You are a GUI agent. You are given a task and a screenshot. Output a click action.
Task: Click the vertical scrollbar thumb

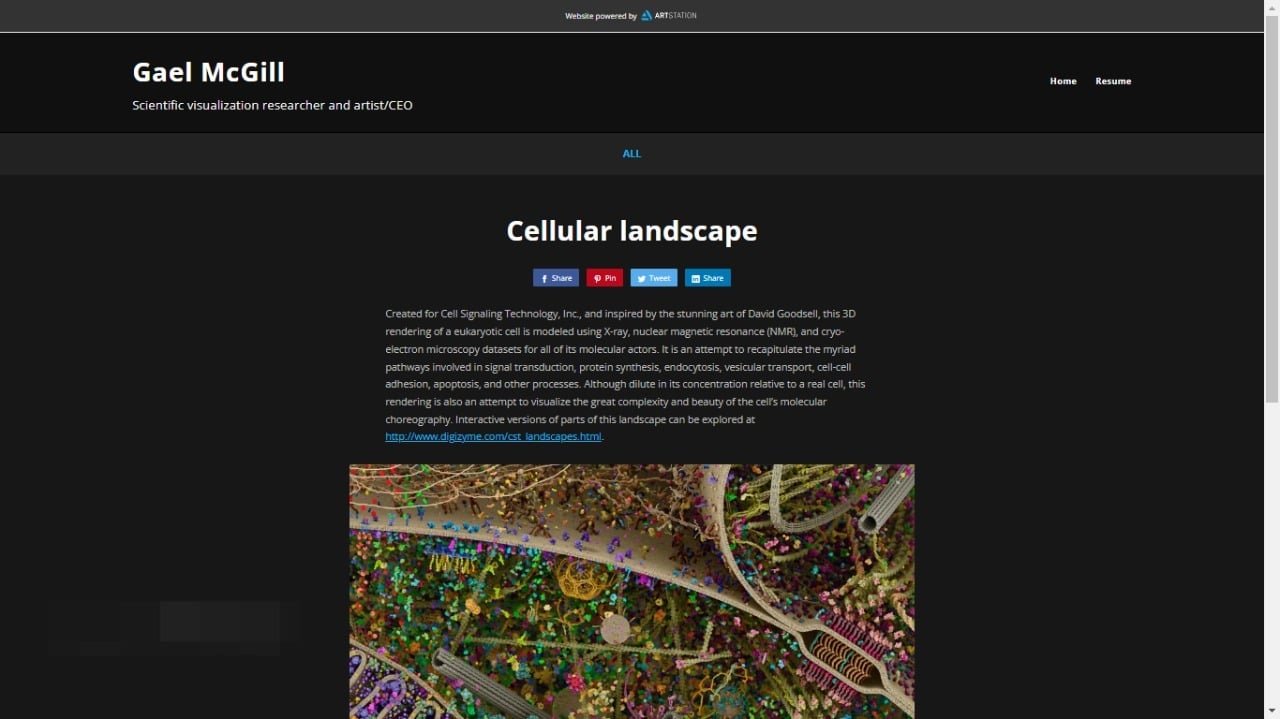click(1272, 200)
